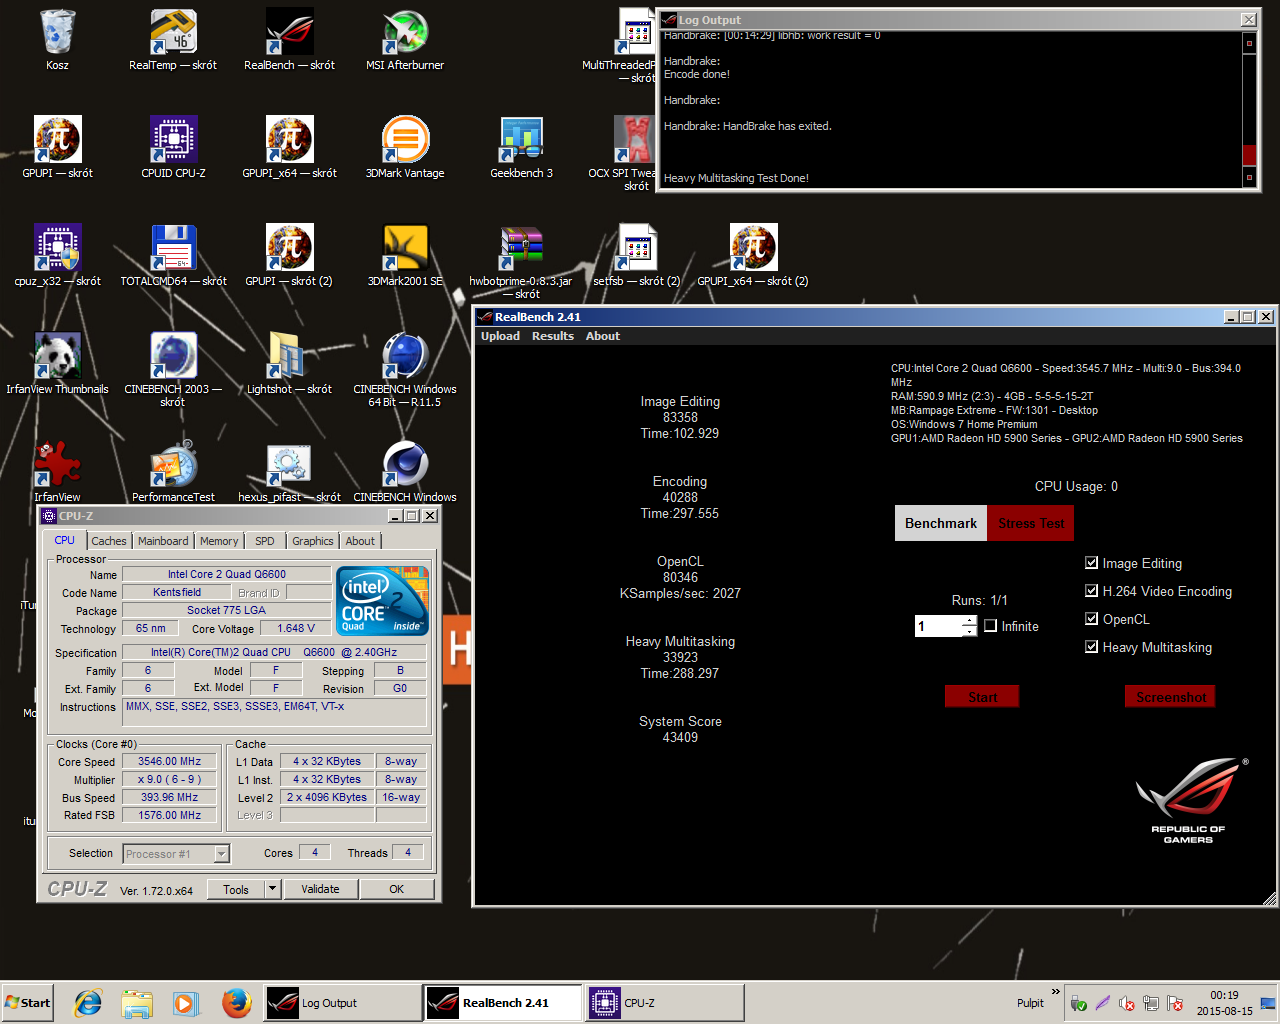The image size is (1280, 1024).
Task: Click the CPU-Z Tools button
Action: click(236, 889)
